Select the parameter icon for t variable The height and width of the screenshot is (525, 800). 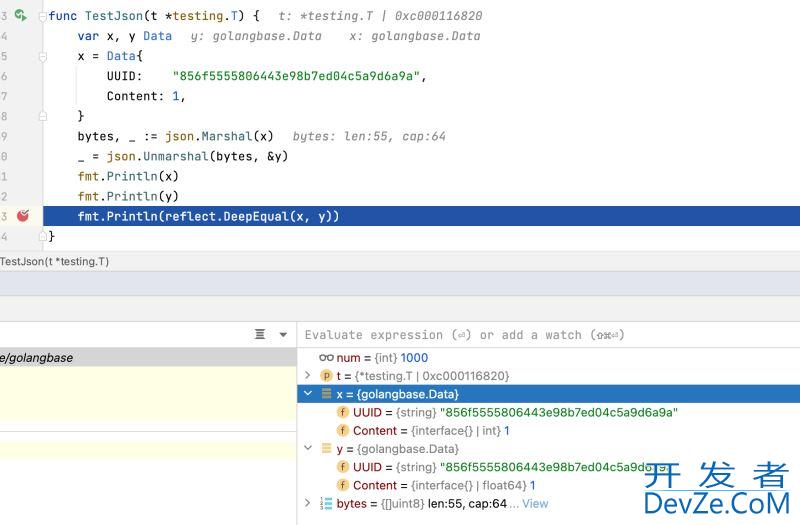coord(326,376)
